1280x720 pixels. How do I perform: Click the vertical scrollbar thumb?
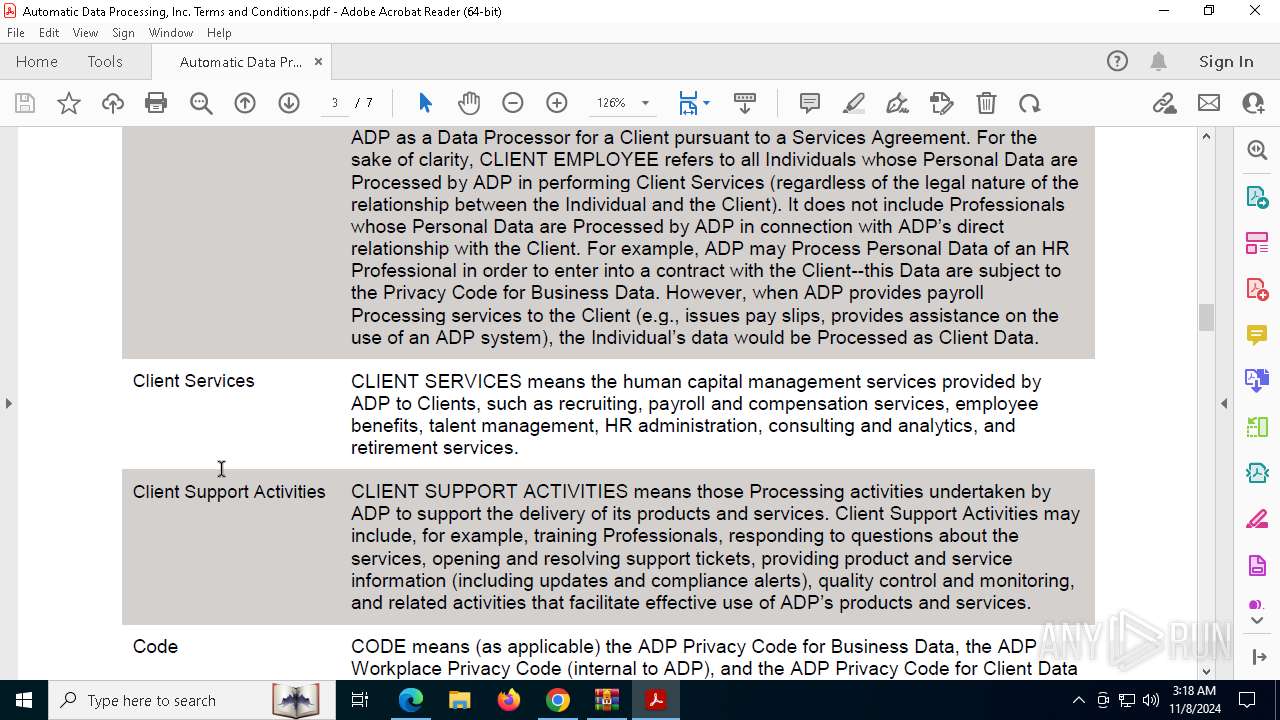[x=1206, y=317]
